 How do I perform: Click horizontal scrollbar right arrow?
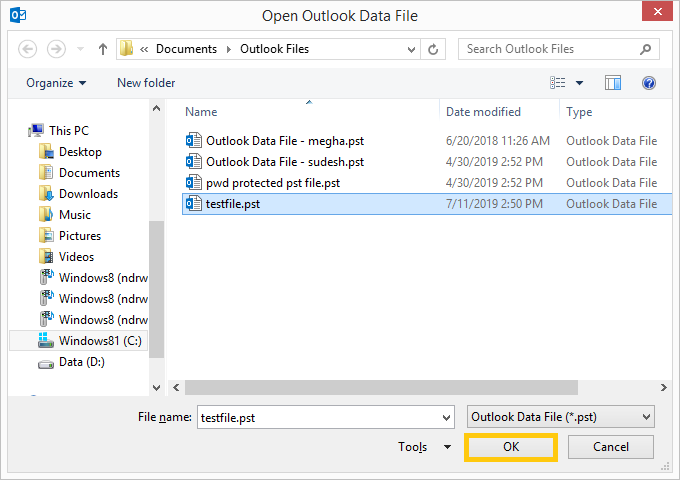664,387
